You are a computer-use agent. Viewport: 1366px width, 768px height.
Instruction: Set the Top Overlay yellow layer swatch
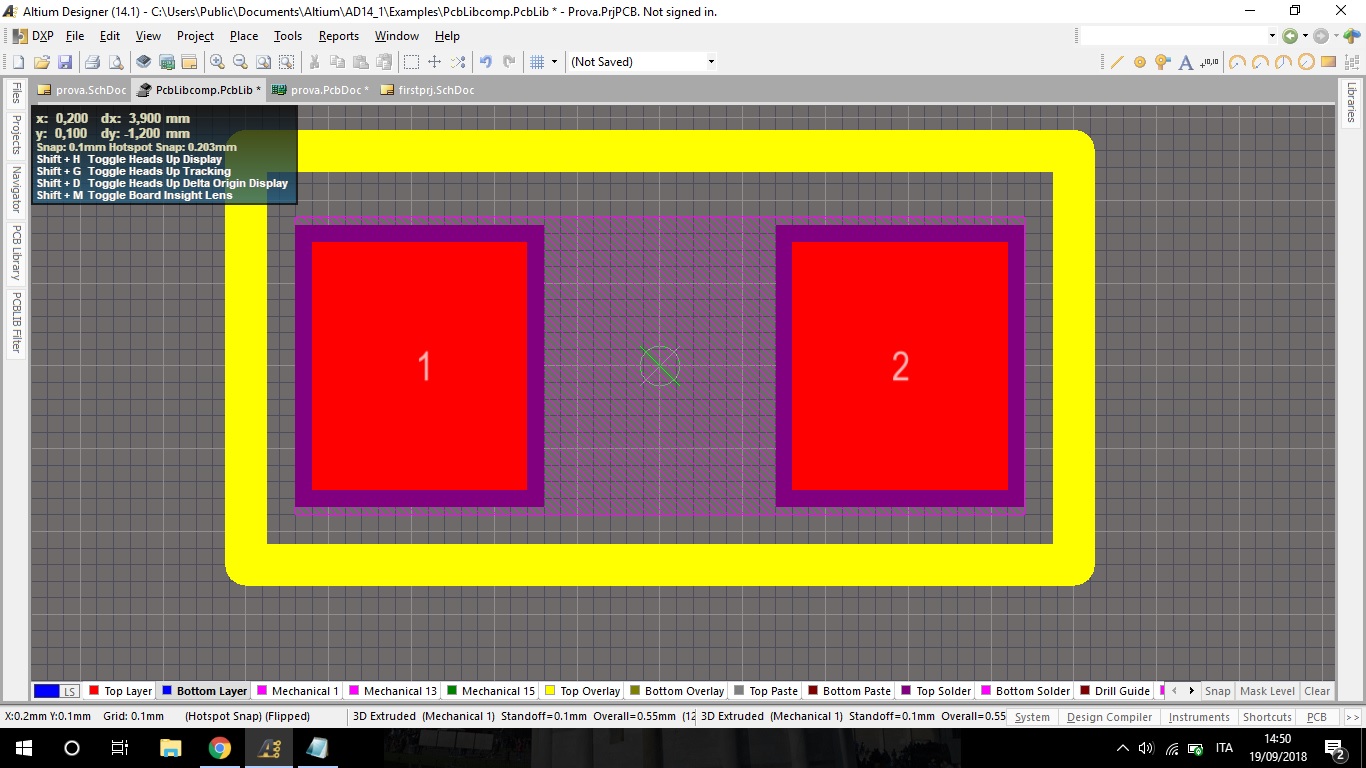coord(548,691)
